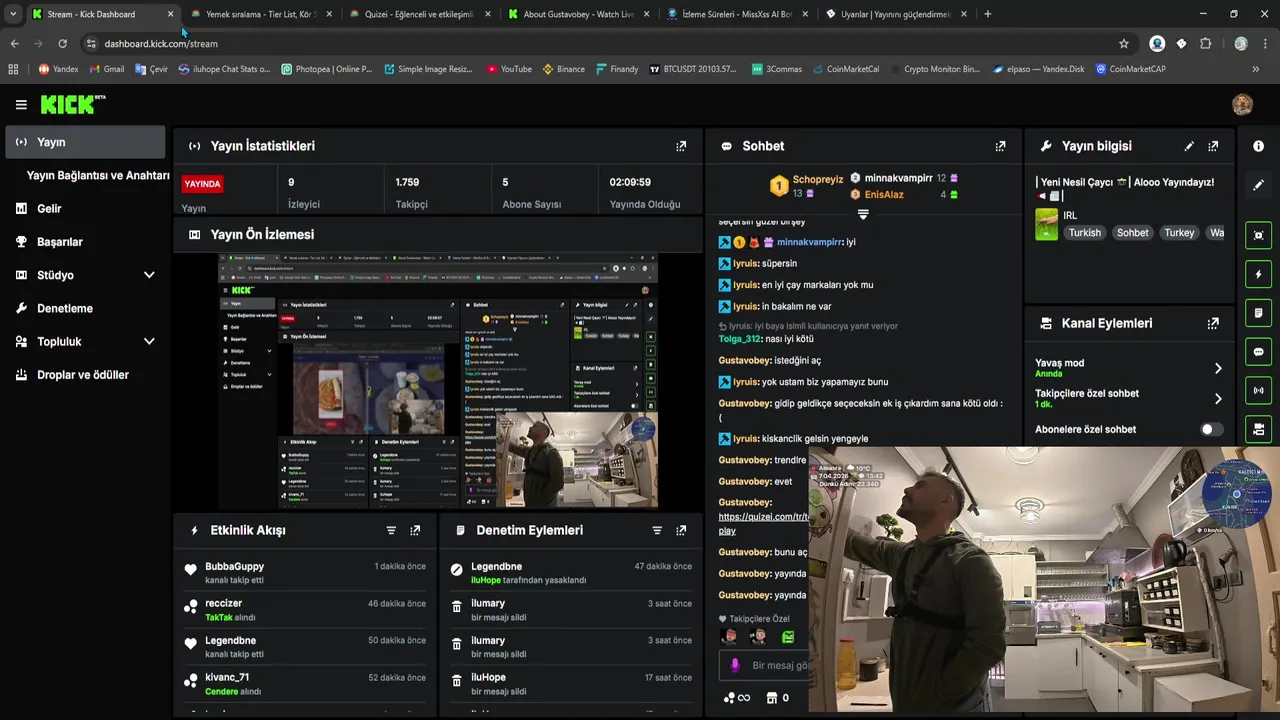1280x720 pixels.
Task: Open Droplar ve ödüller in the sidebar
Action: click(x=85, y=375)
